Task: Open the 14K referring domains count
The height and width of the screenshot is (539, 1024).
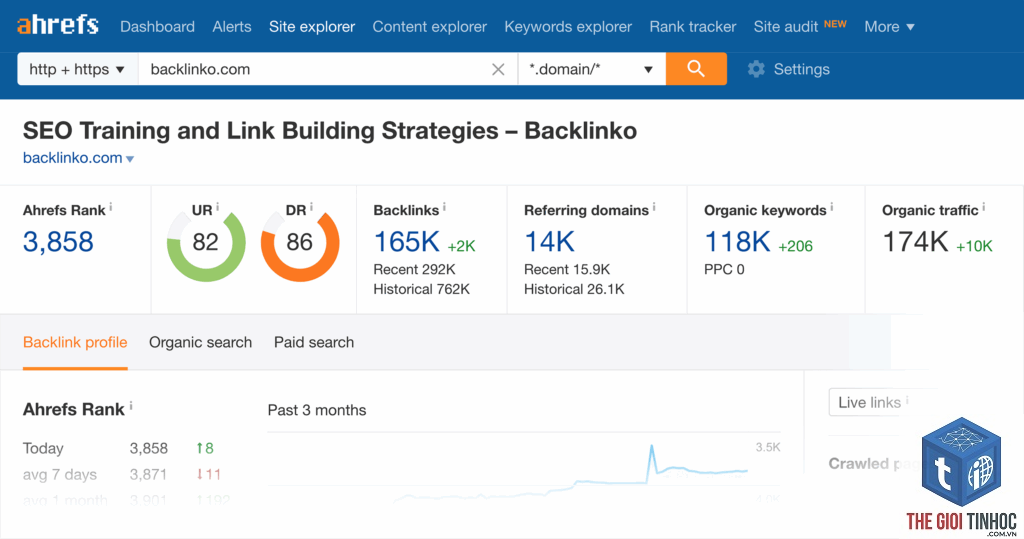Action: pyautogui.click(x=549, y=242)
